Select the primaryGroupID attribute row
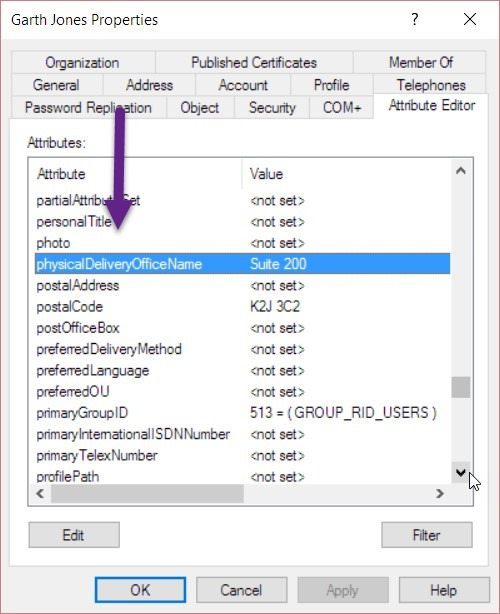Image resolution: width=500 pixels, height=614 pixels. click(242, 413)
